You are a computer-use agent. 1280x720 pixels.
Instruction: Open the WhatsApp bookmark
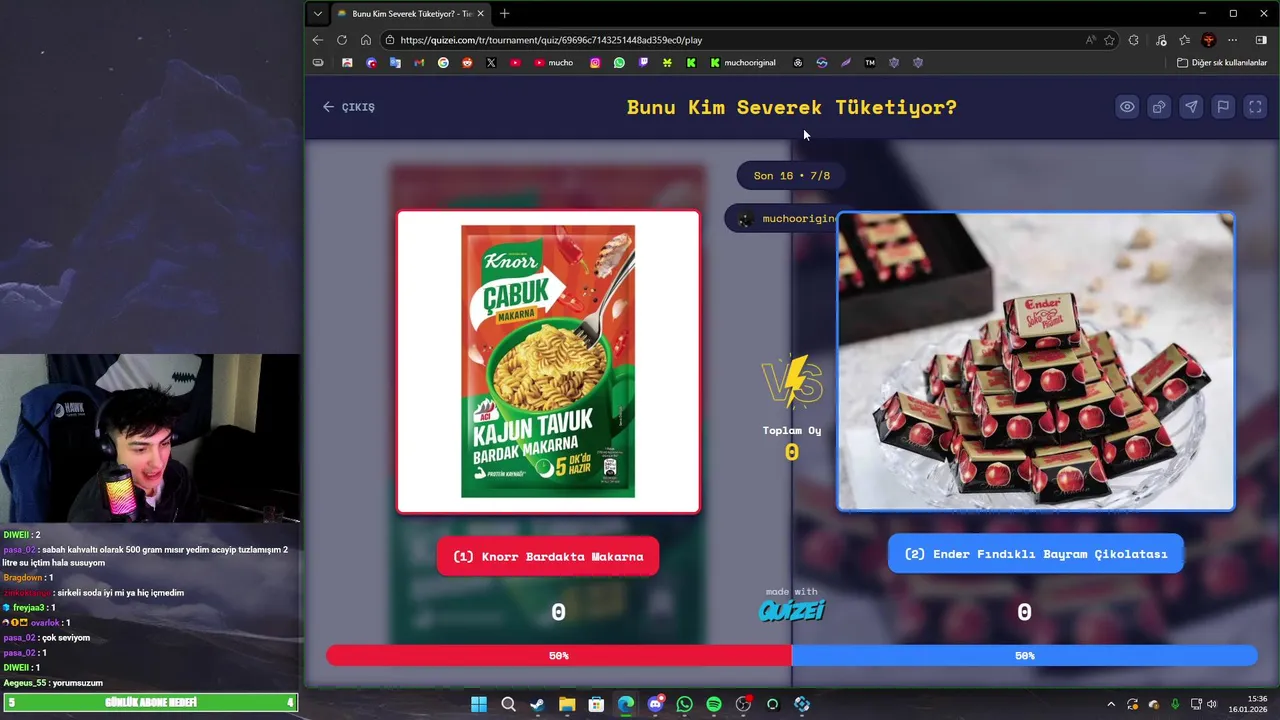(619, 63)
